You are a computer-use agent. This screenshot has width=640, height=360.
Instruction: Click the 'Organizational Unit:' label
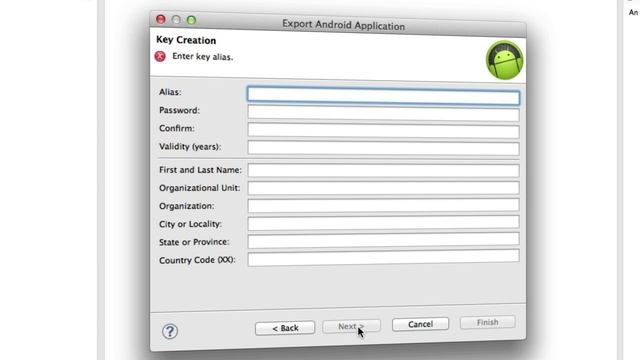click(x=200, y=188)
